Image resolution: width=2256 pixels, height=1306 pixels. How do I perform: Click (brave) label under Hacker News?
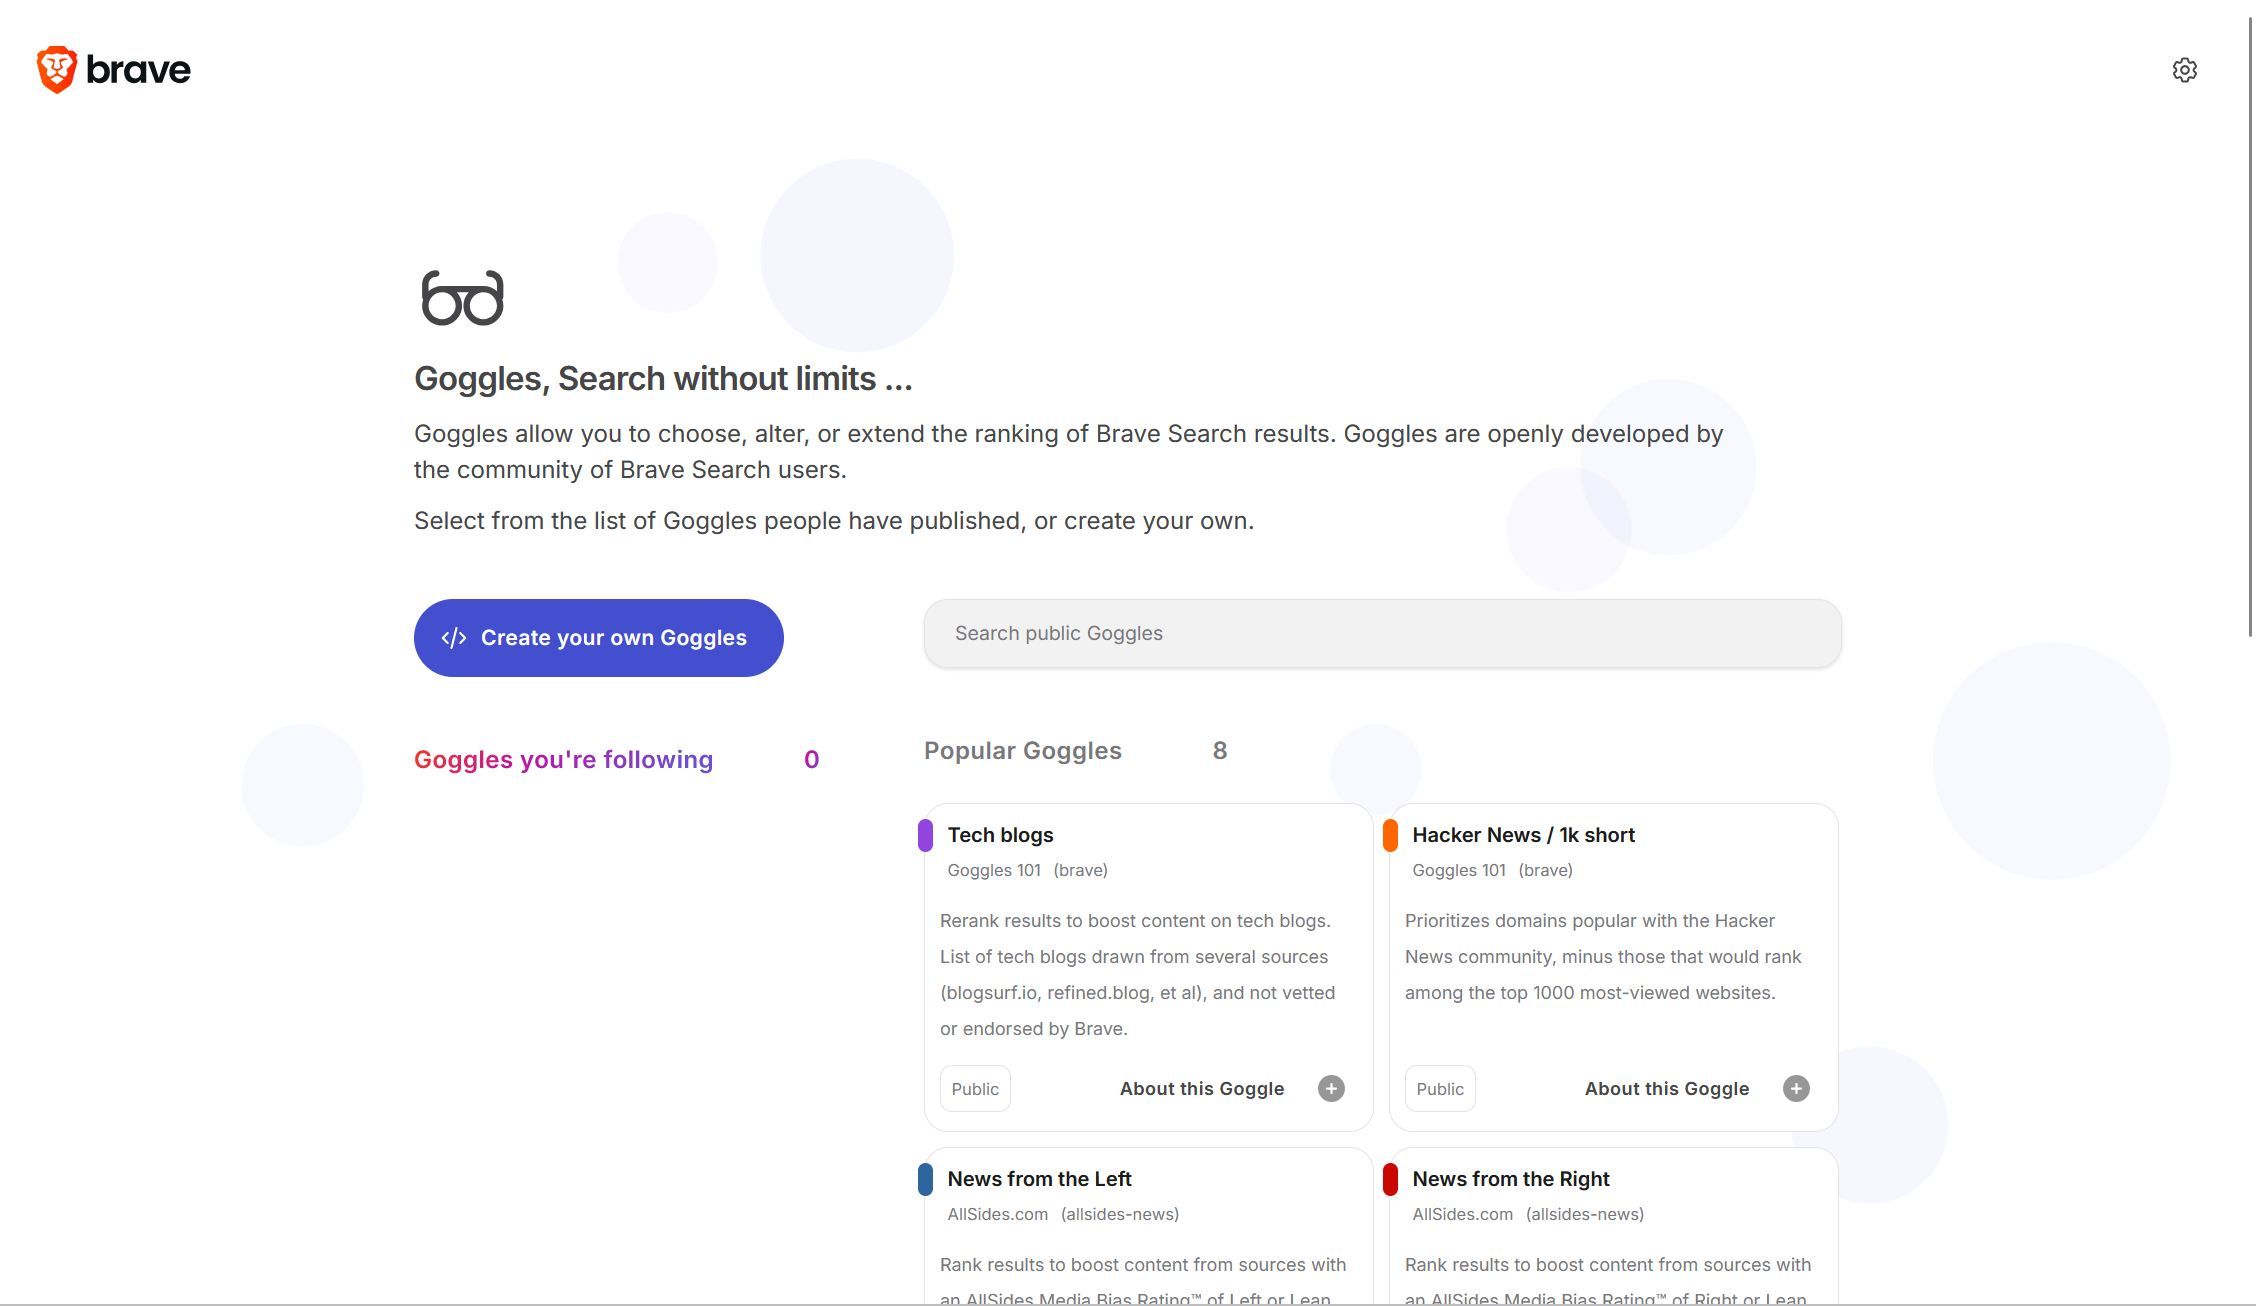point(1545,870)
